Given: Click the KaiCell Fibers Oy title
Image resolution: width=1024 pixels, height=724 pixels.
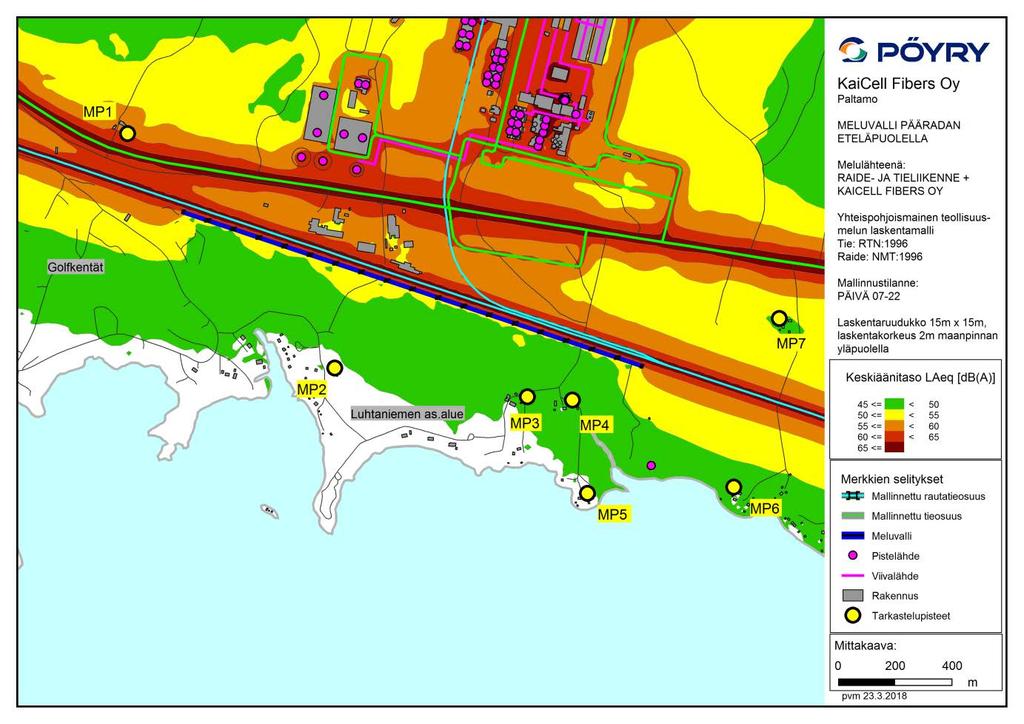Looking at the screenshot, I should click(x=899, y=84).
